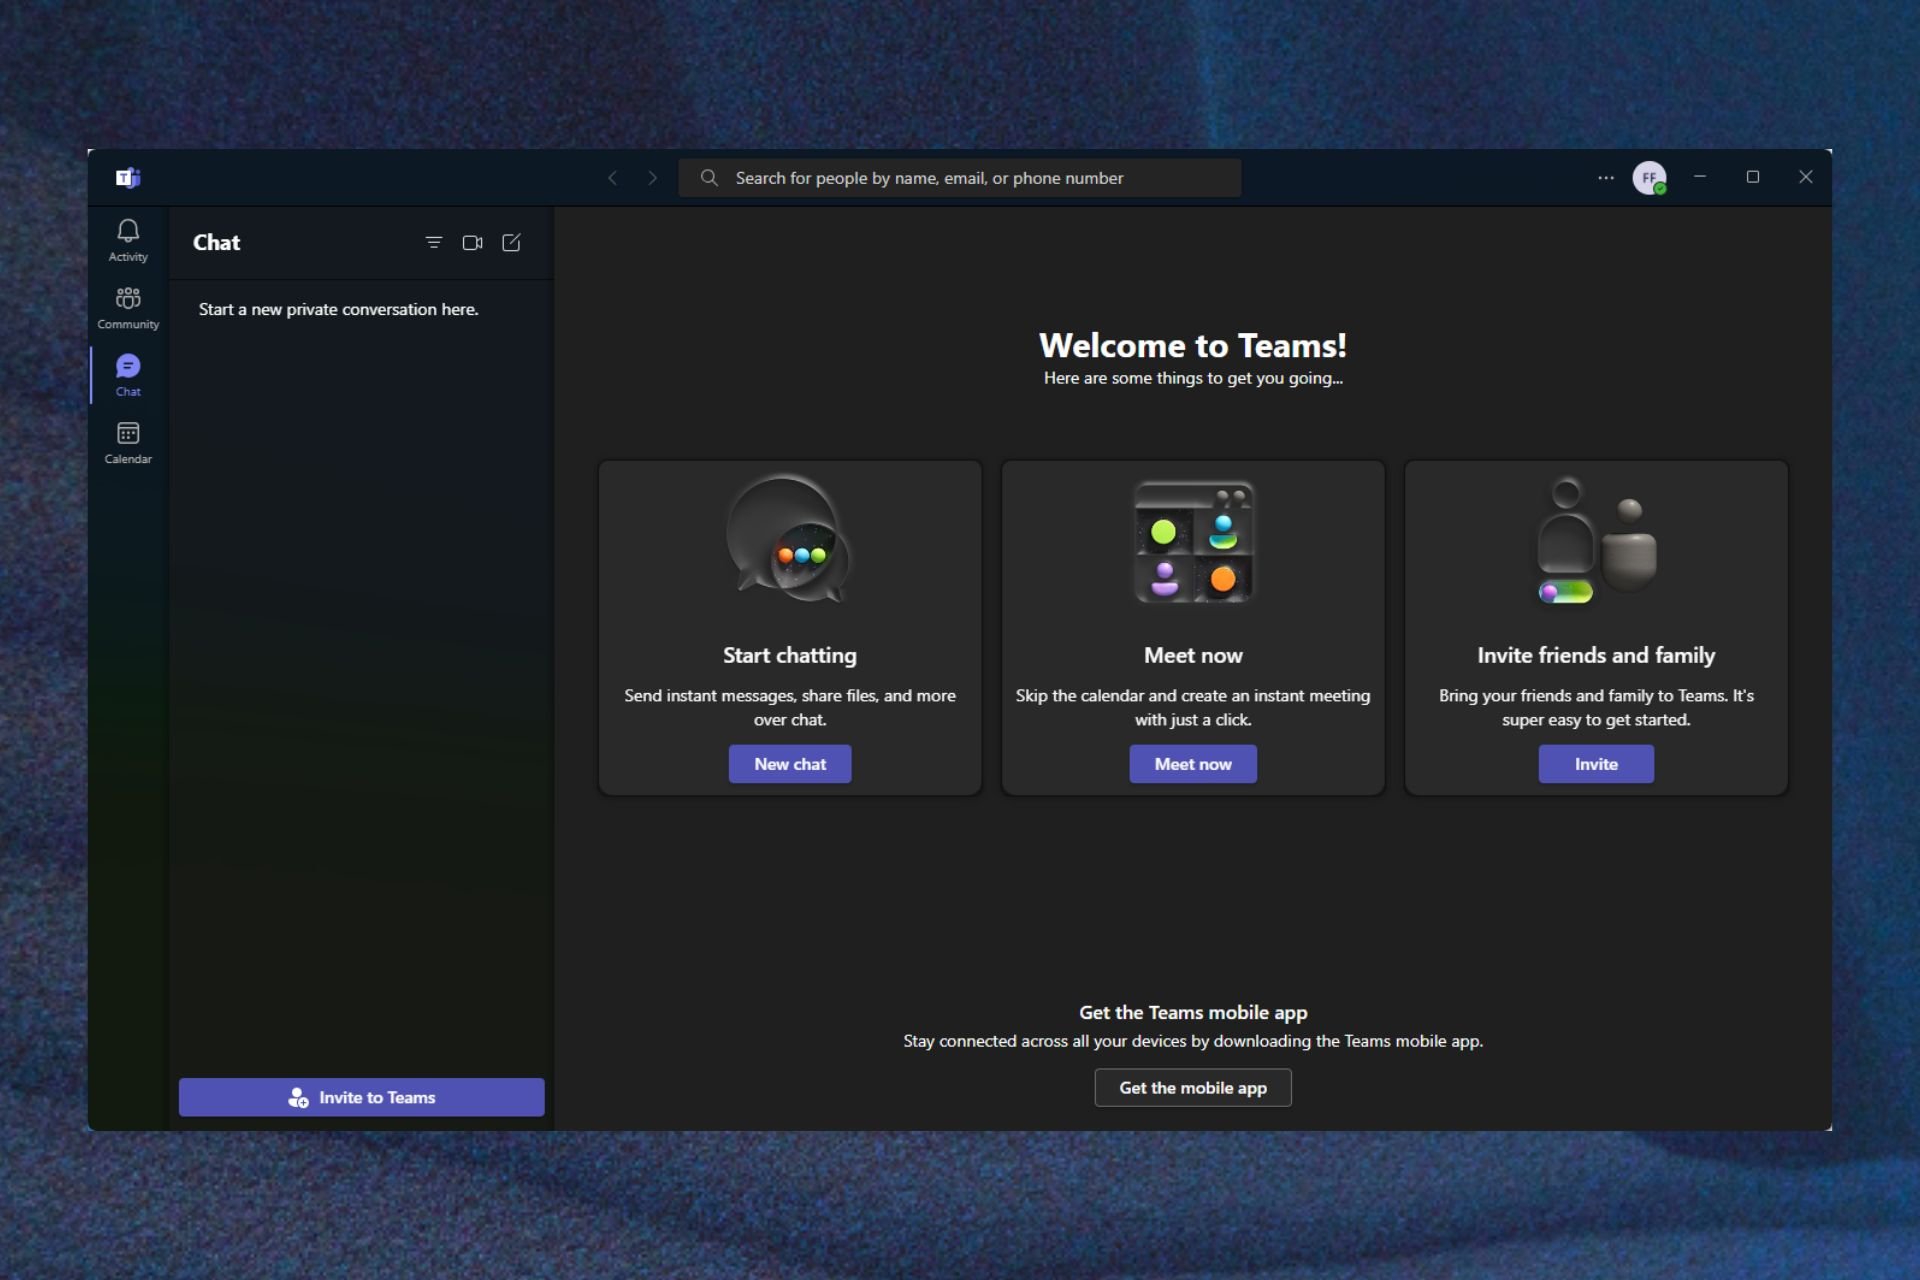Open the Activity feed
The image size is (1920, 1280).
coord(127,239)
